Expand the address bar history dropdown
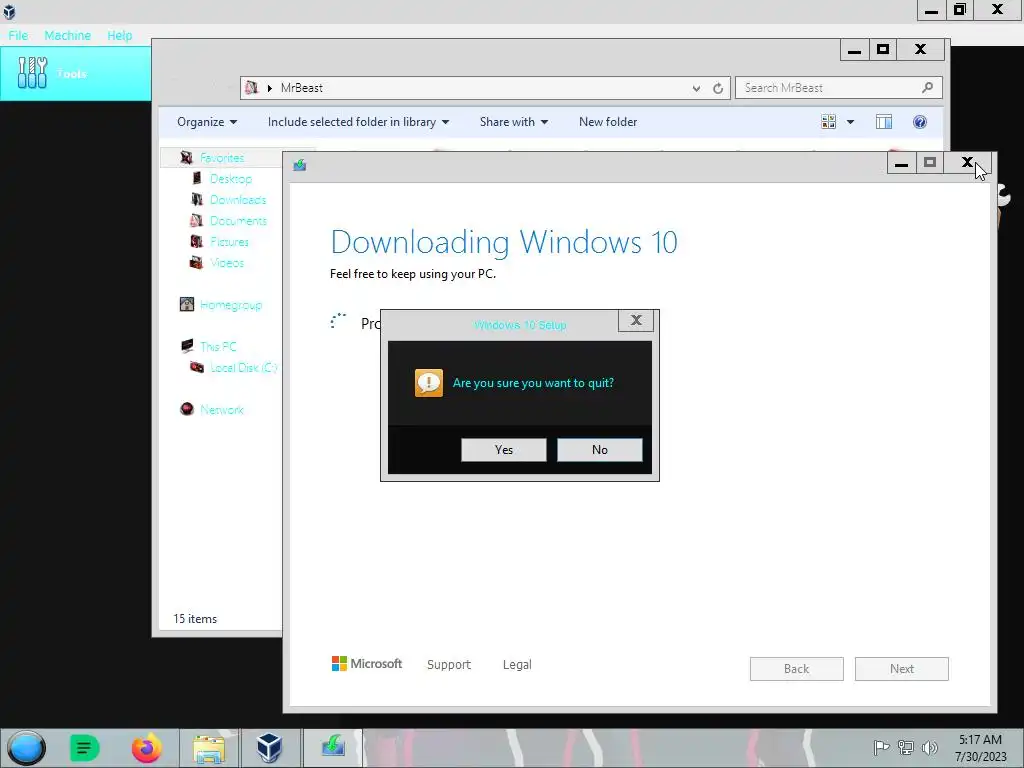 (696, 88)
